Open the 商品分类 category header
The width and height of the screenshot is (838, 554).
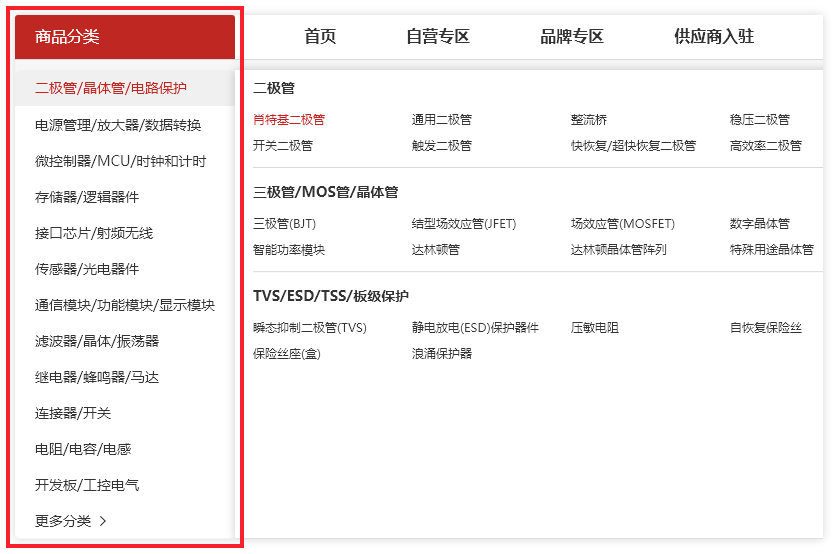coord(125,37)
